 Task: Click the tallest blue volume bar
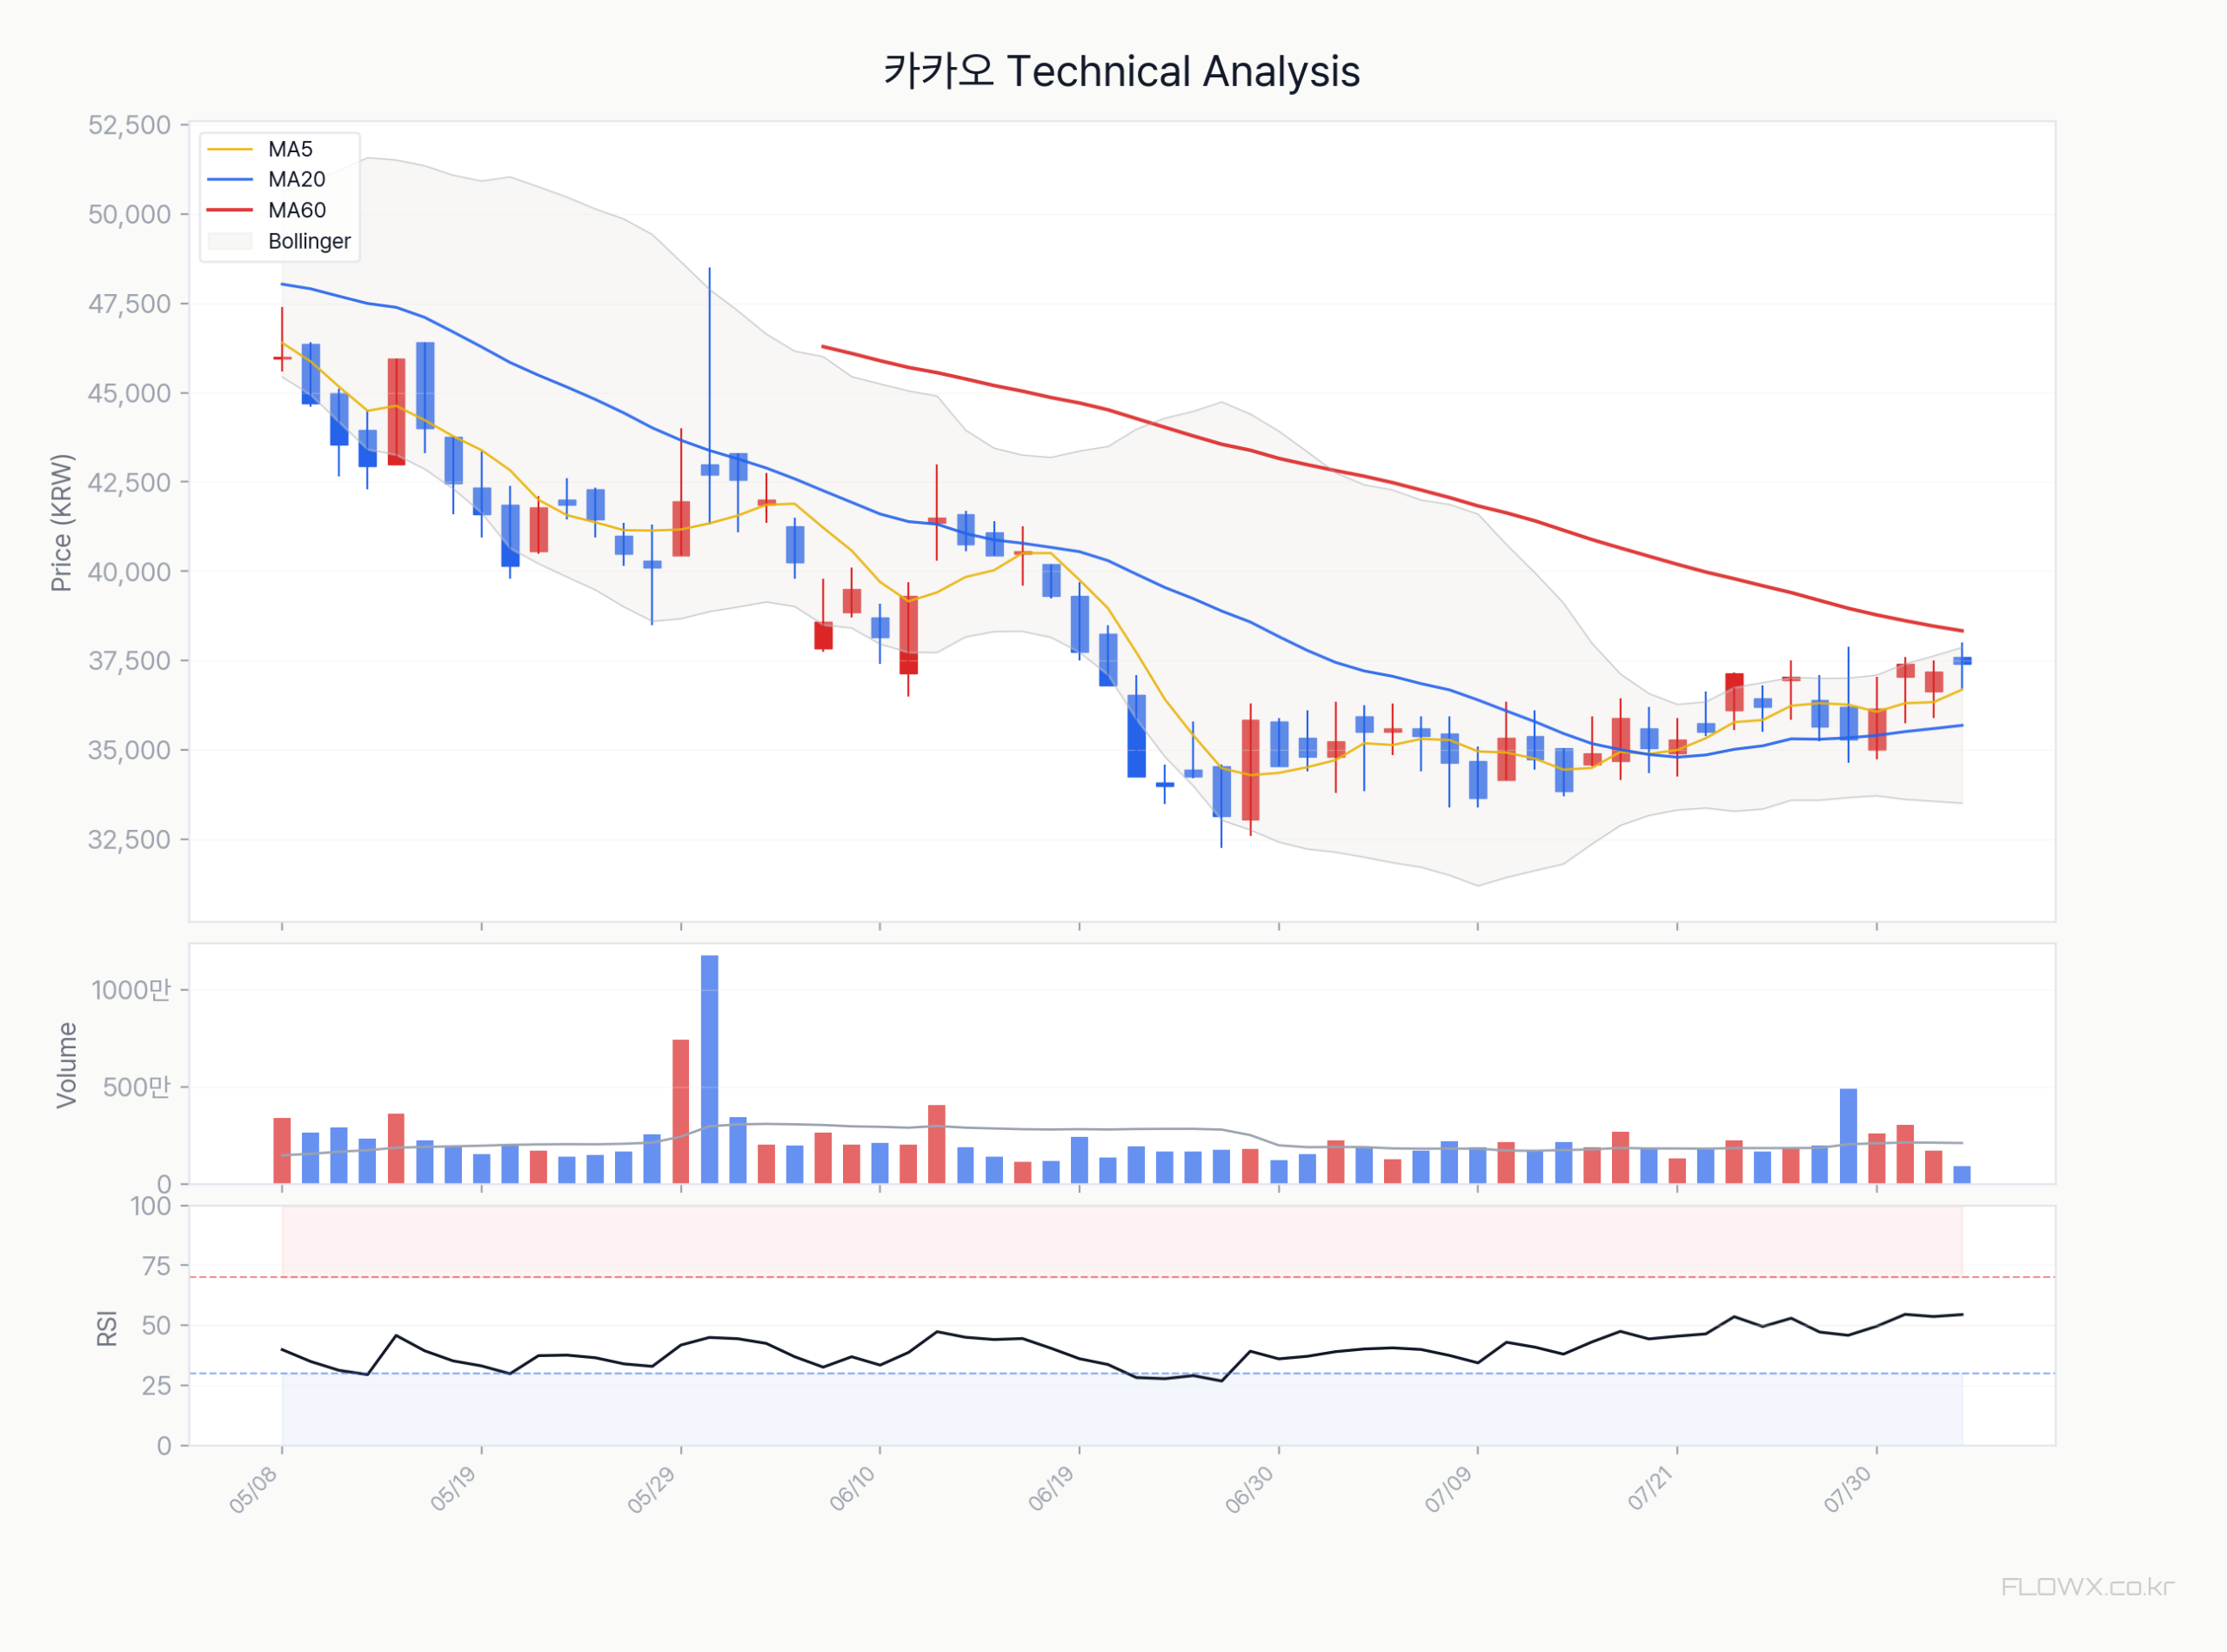(710, 1070)
